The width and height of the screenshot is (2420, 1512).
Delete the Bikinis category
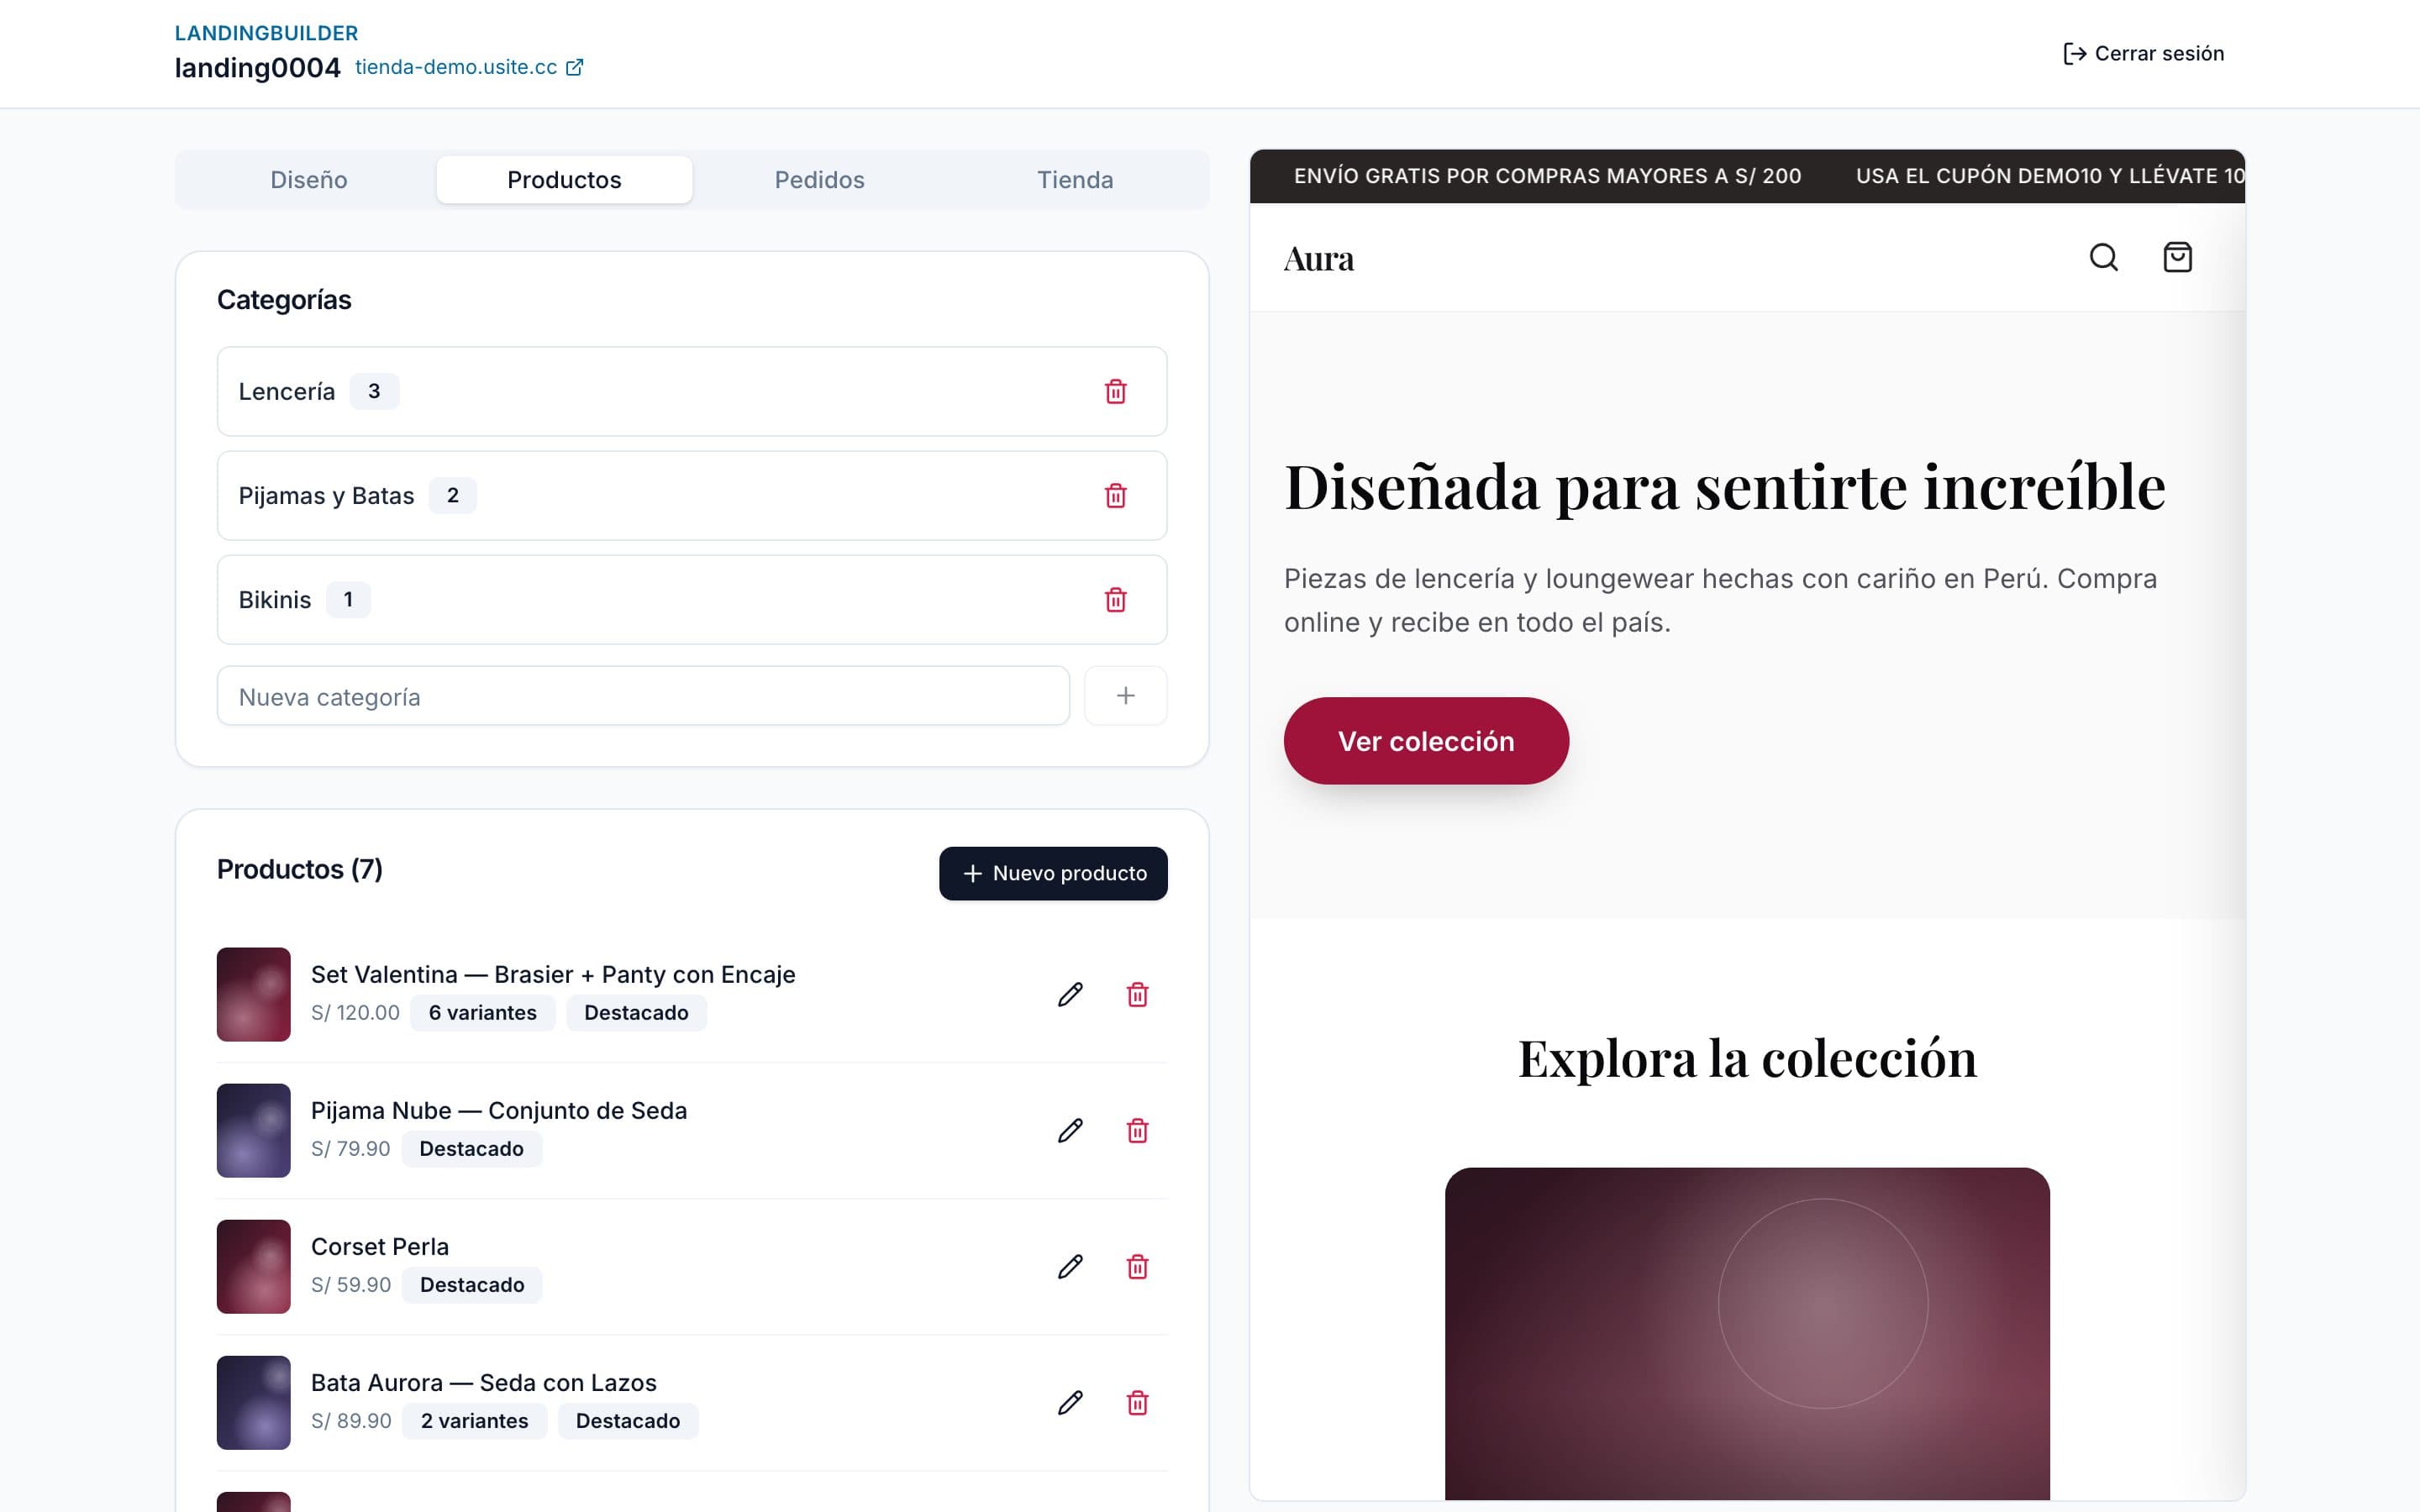coord(1115,599)
